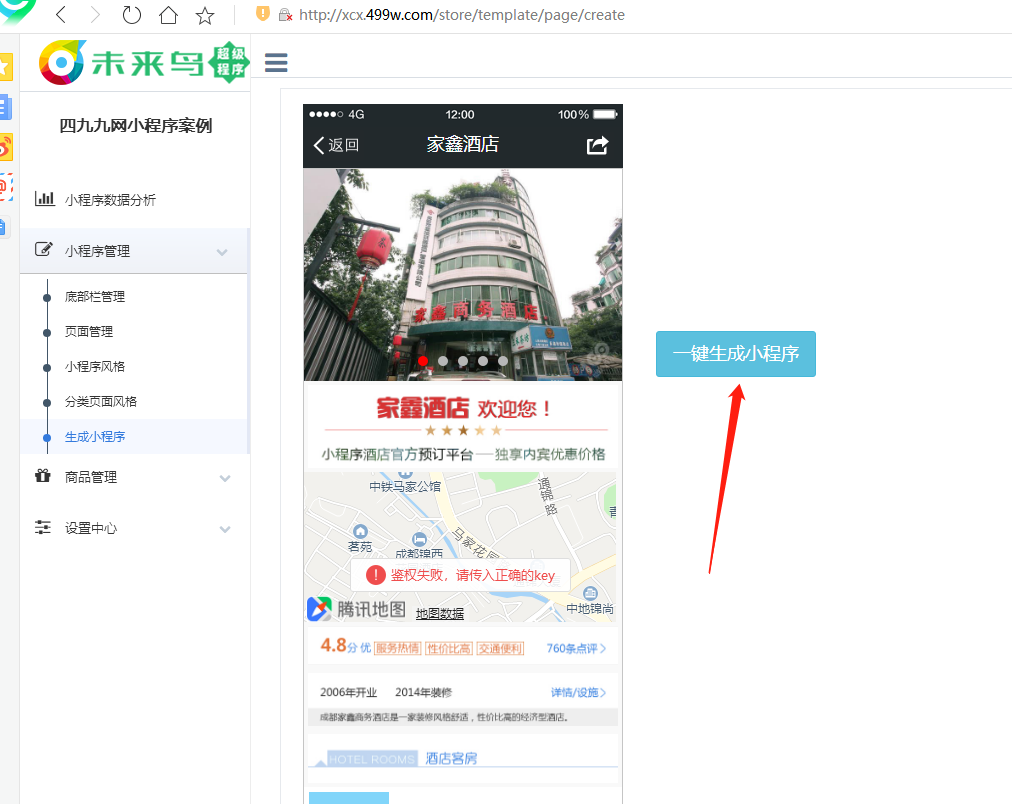Click 2014年装修 text

[423, 692]
